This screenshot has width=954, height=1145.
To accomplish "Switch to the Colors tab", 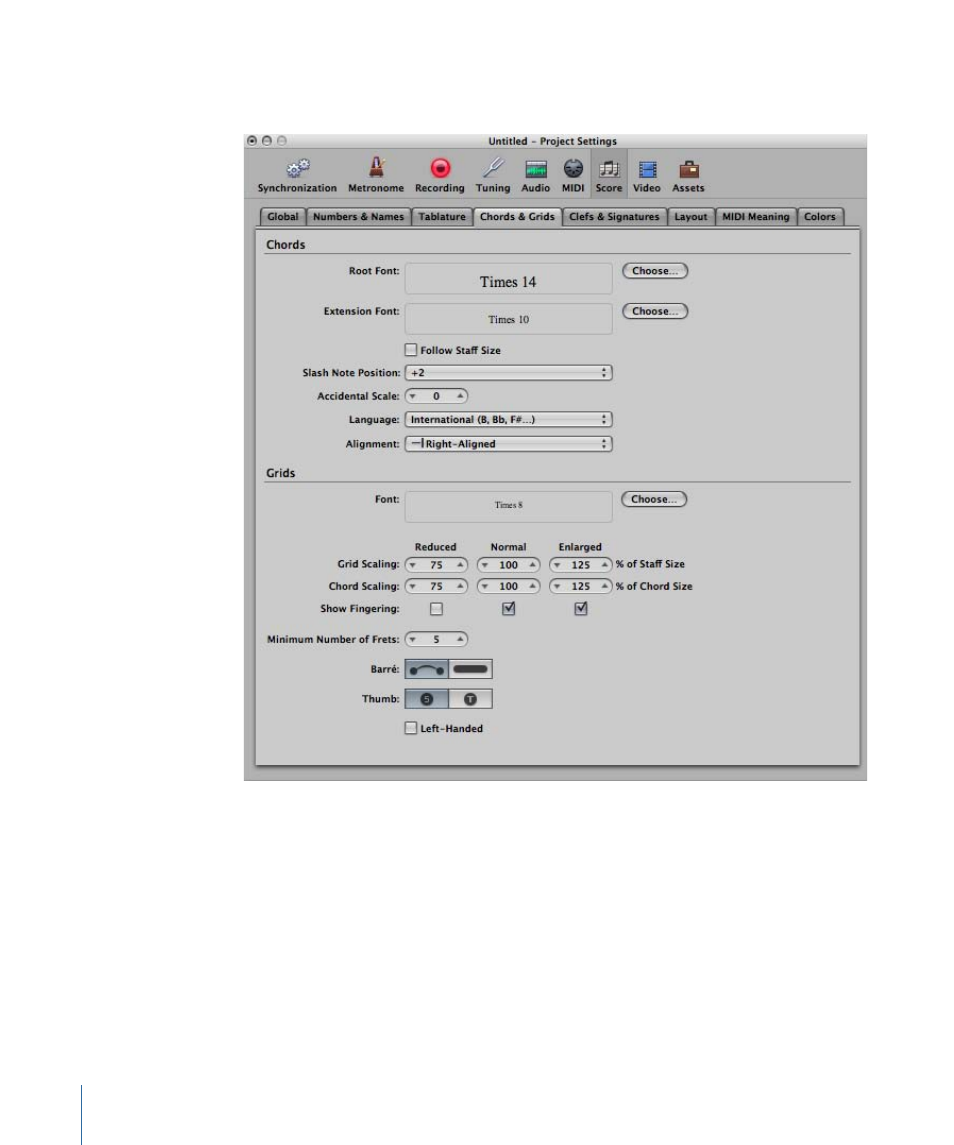I will tap(820, 217).
